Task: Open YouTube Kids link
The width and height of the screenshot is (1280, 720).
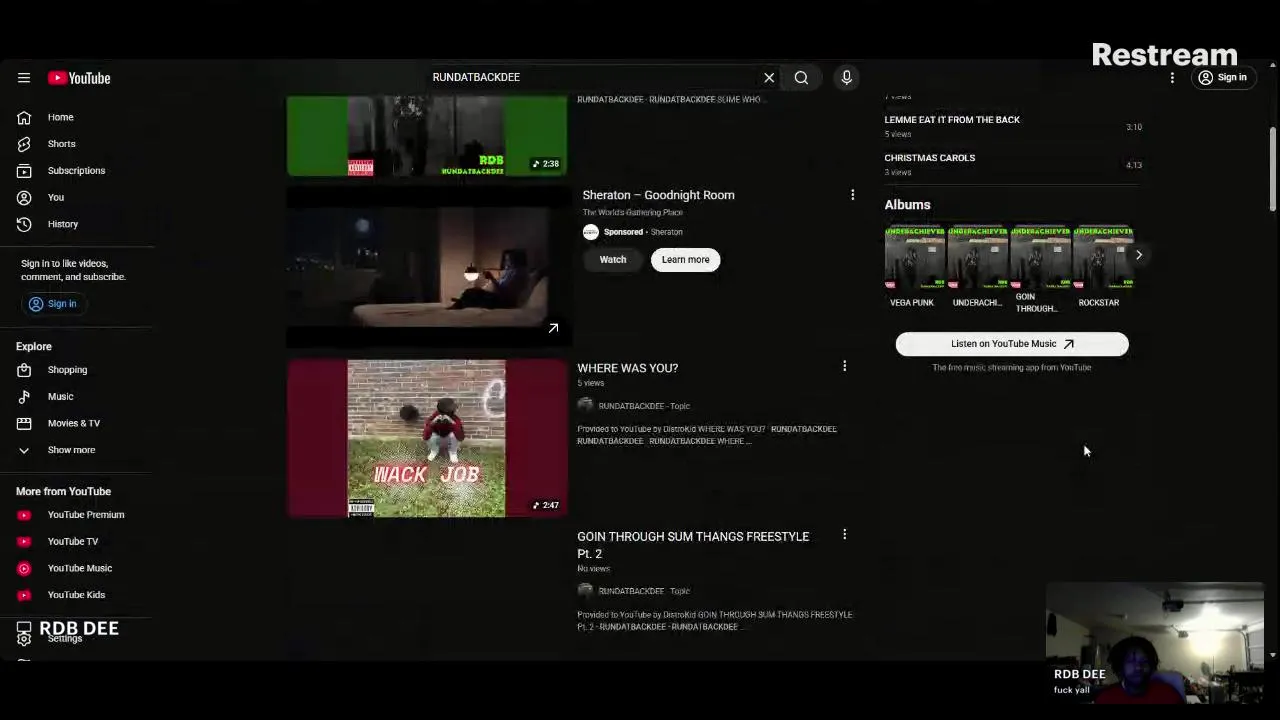Action: click(77, 595)
